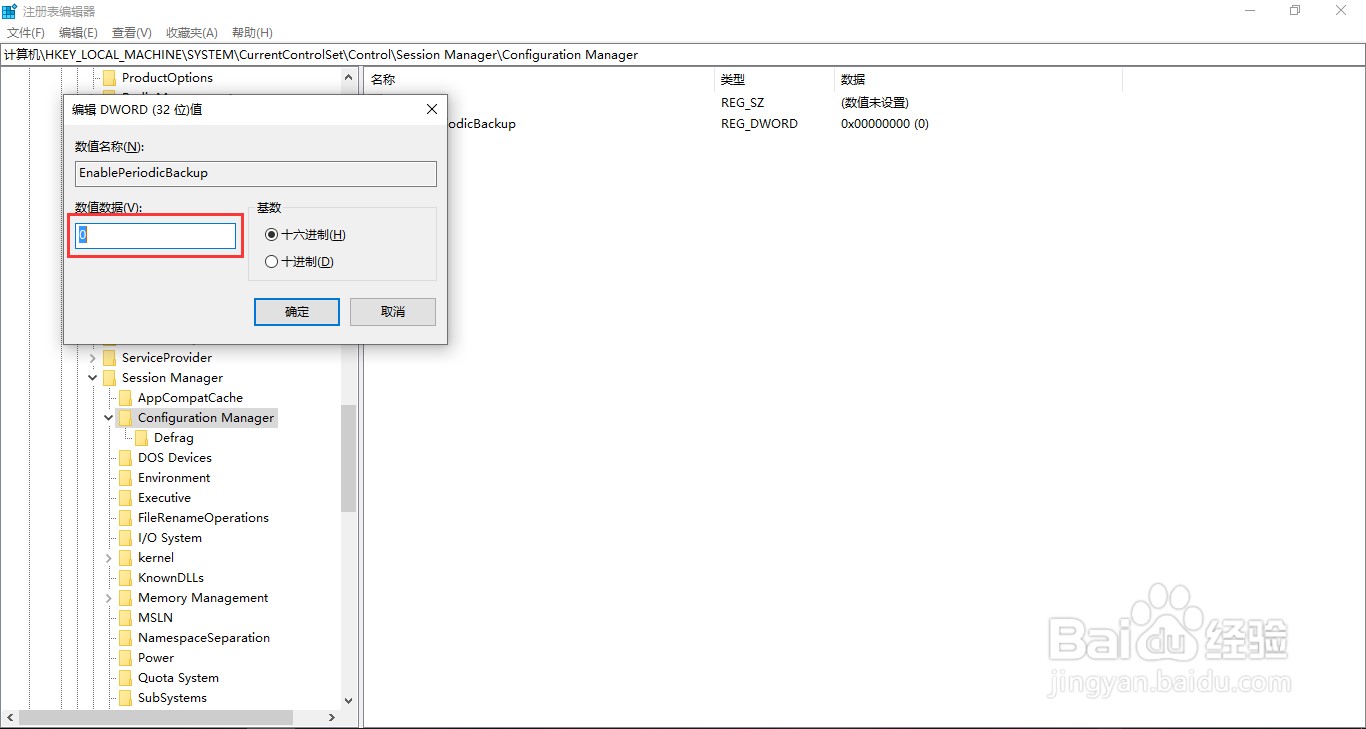Screen dimensions: 1366x729
Task: Cancel the DWORD edit with 取消
Action: pyautogui.click(x=393, y=312)
